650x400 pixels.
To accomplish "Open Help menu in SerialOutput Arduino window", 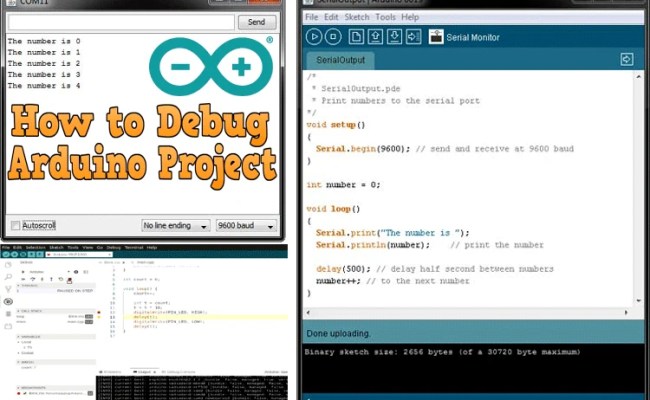I will (410, 17).
